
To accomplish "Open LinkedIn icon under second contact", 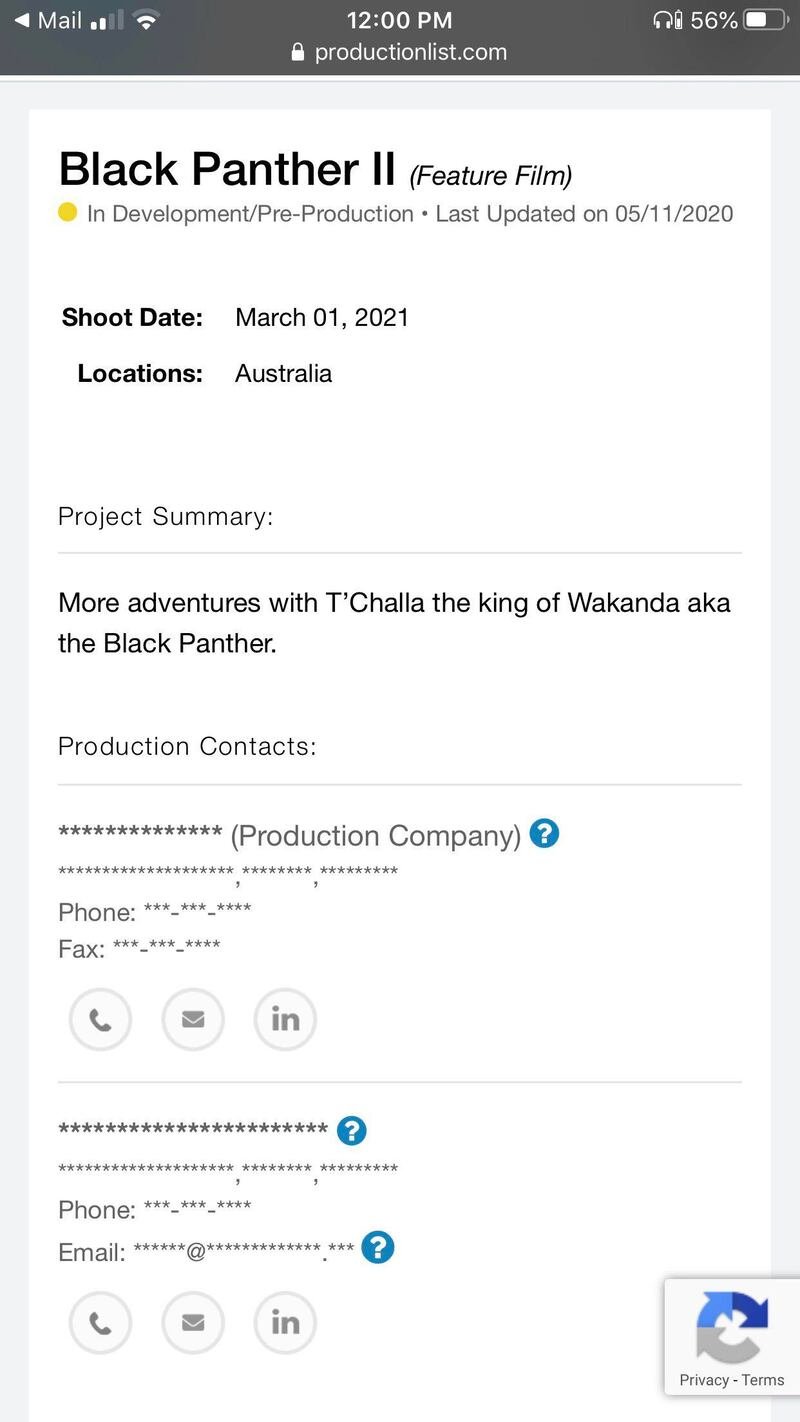I will coord(285,1323).
